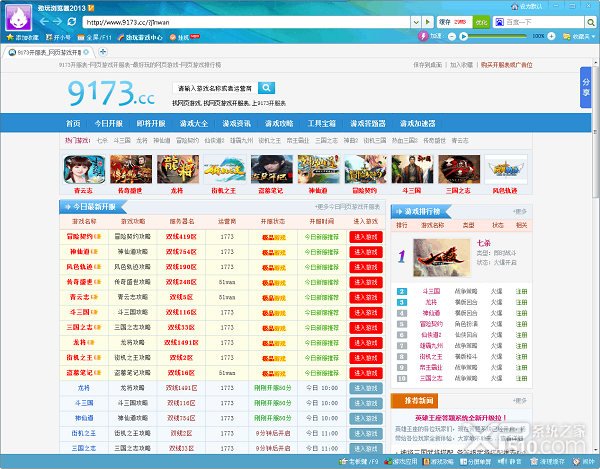
Task: Click the 添加收藏 star icon
Action: point(10,37)
